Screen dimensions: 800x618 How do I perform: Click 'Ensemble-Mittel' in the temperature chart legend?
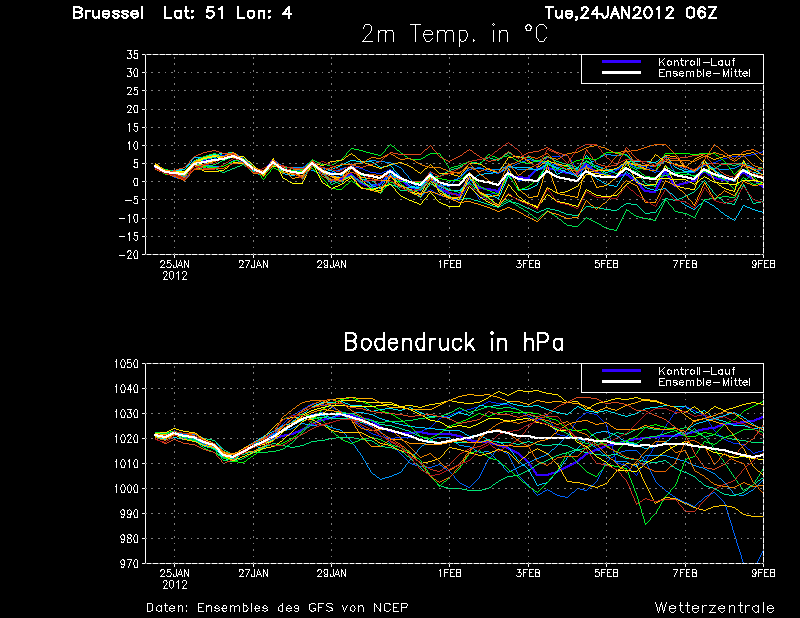pyautogui.click(x=704, y=73)
